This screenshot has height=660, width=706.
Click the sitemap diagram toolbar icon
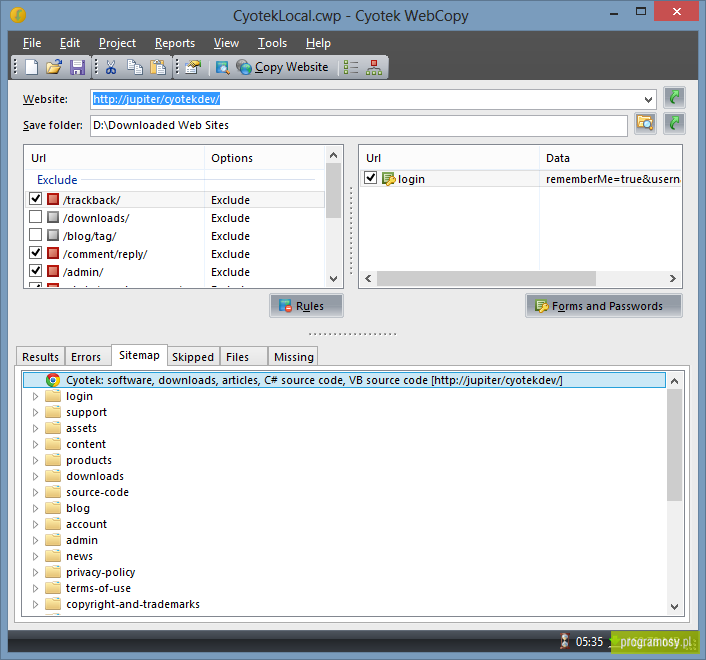[x=374, y=67]
